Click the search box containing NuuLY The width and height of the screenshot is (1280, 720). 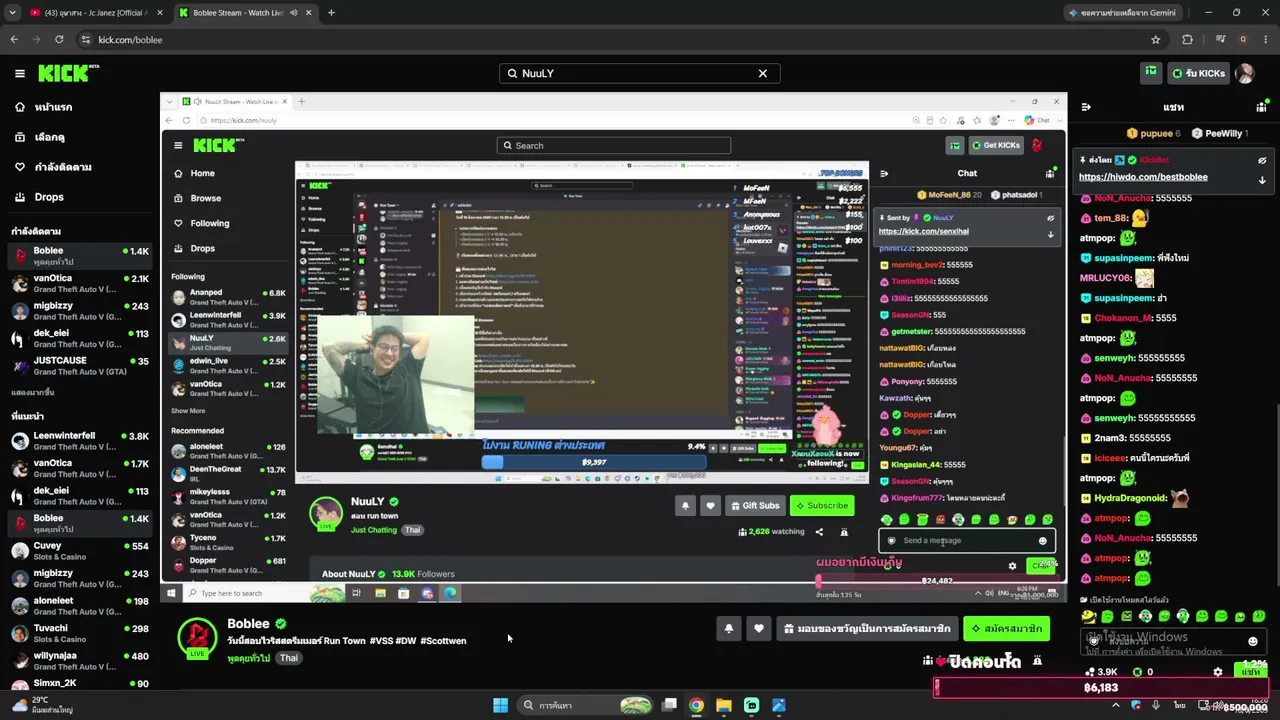point(639,73)
